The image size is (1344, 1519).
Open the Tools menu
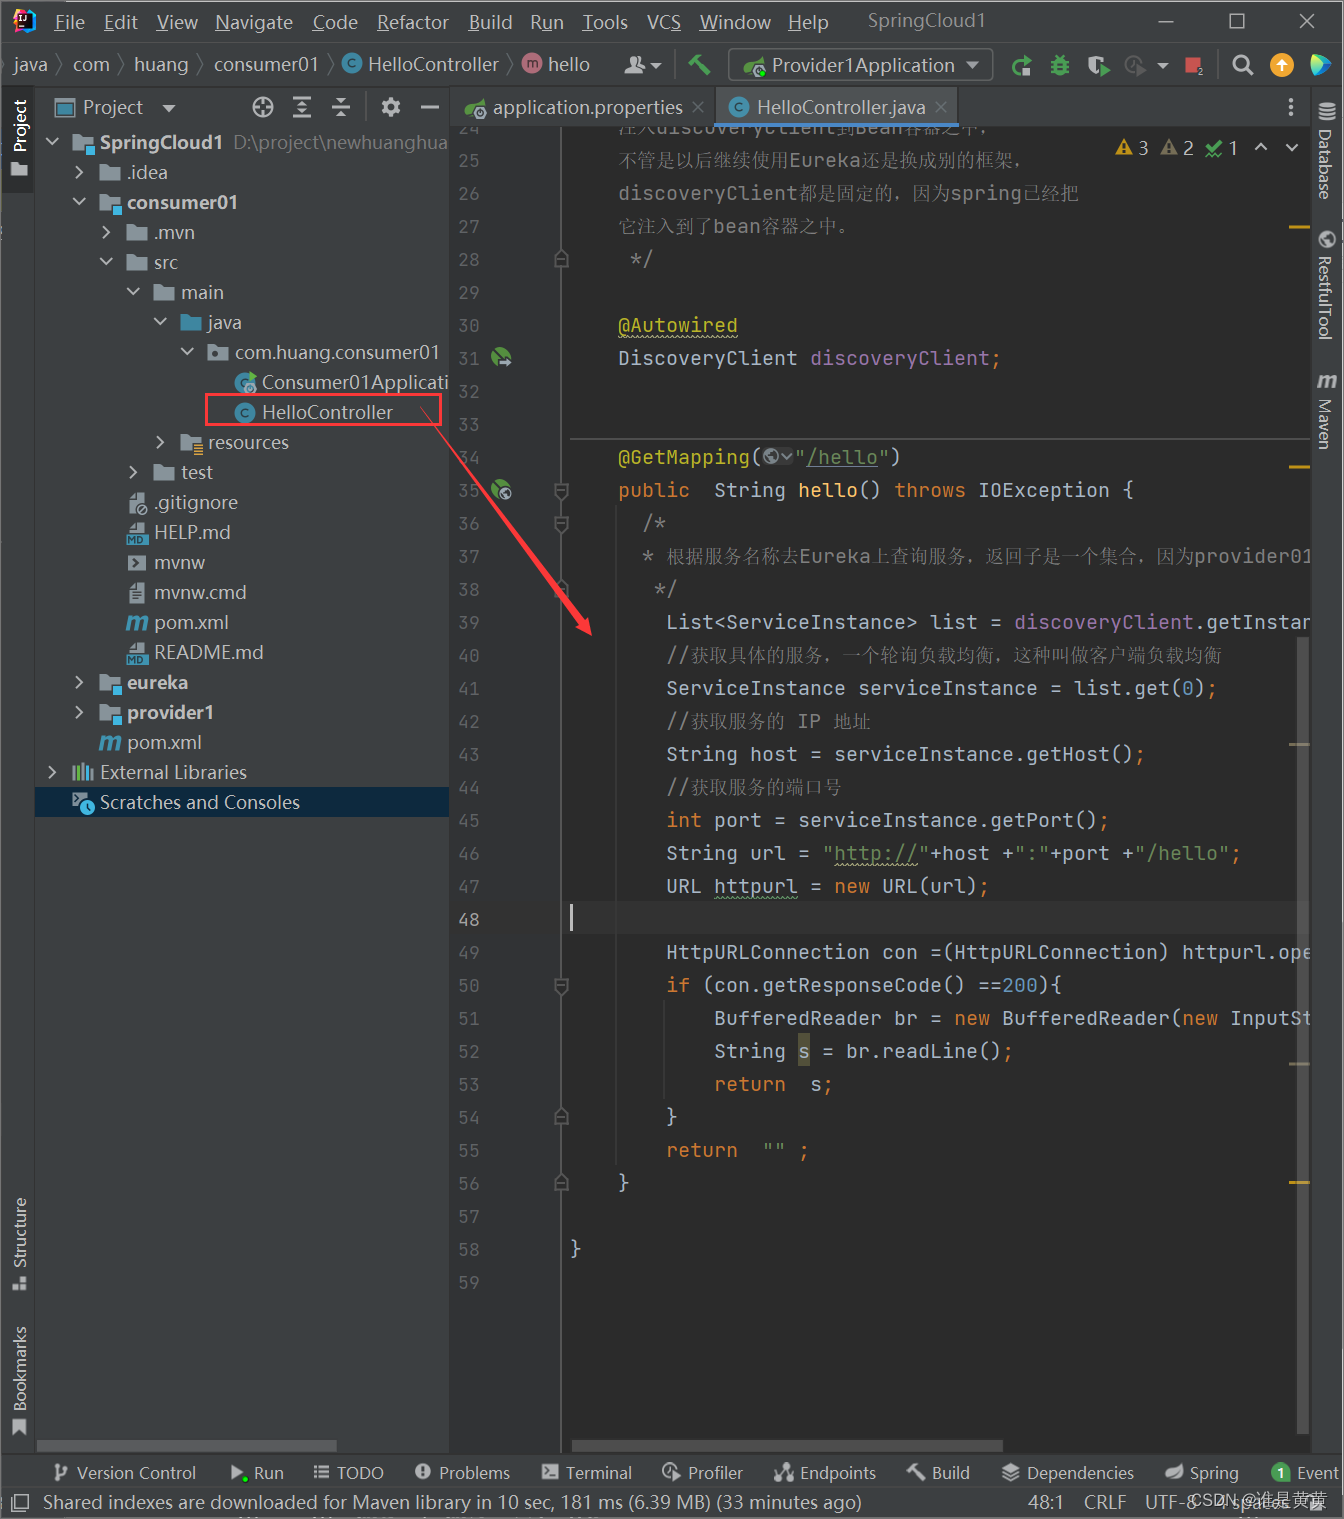point(605,22)
